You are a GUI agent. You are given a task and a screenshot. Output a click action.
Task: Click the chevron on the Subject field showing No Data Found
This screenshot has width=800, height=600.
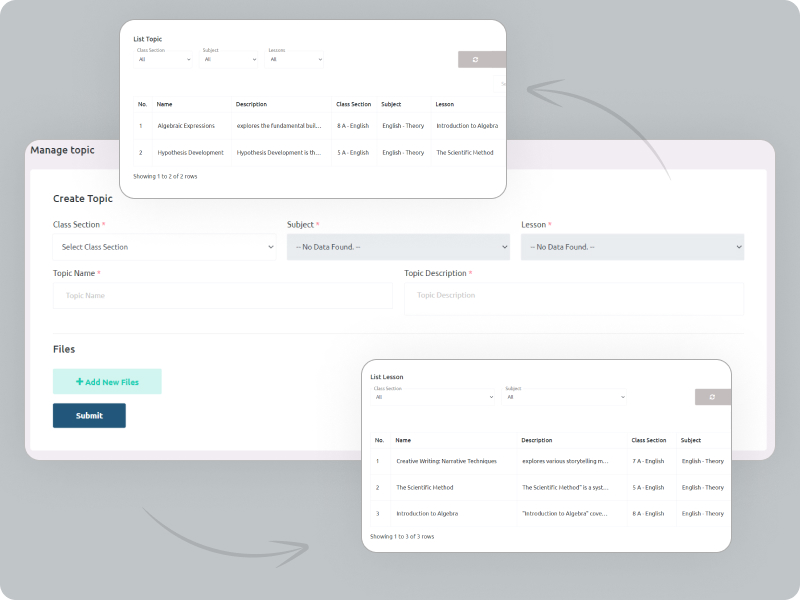[505, 247]
